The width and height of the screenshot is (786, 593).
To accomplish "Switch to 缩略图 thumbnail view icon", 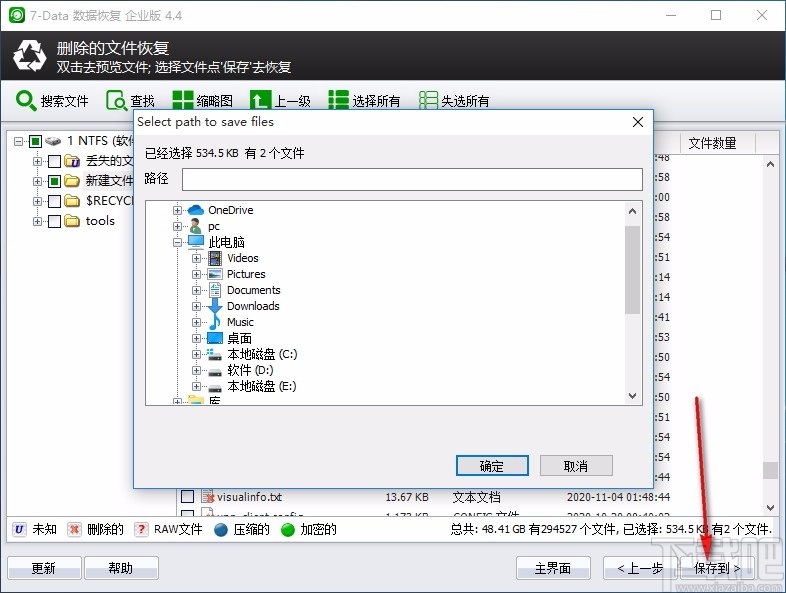I will [182, 100].
